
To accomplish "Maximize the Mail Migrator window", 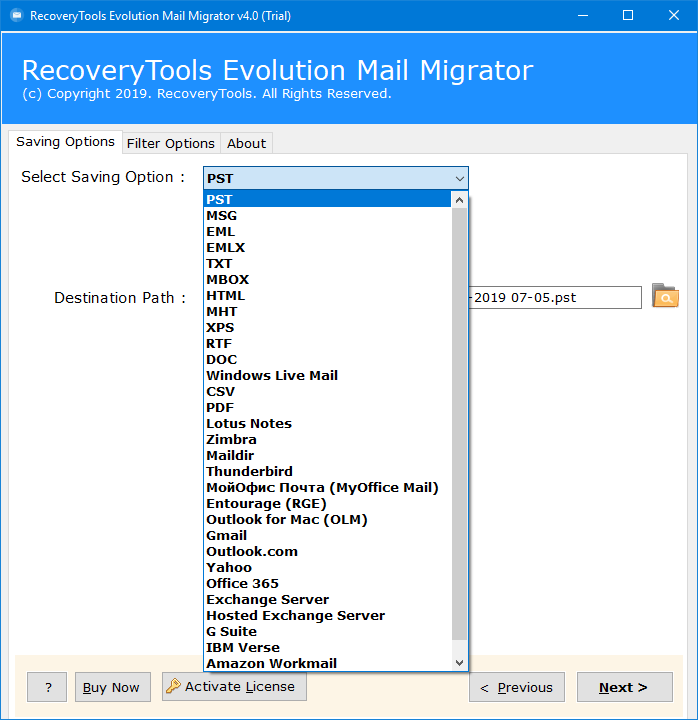I will (628, 16).
